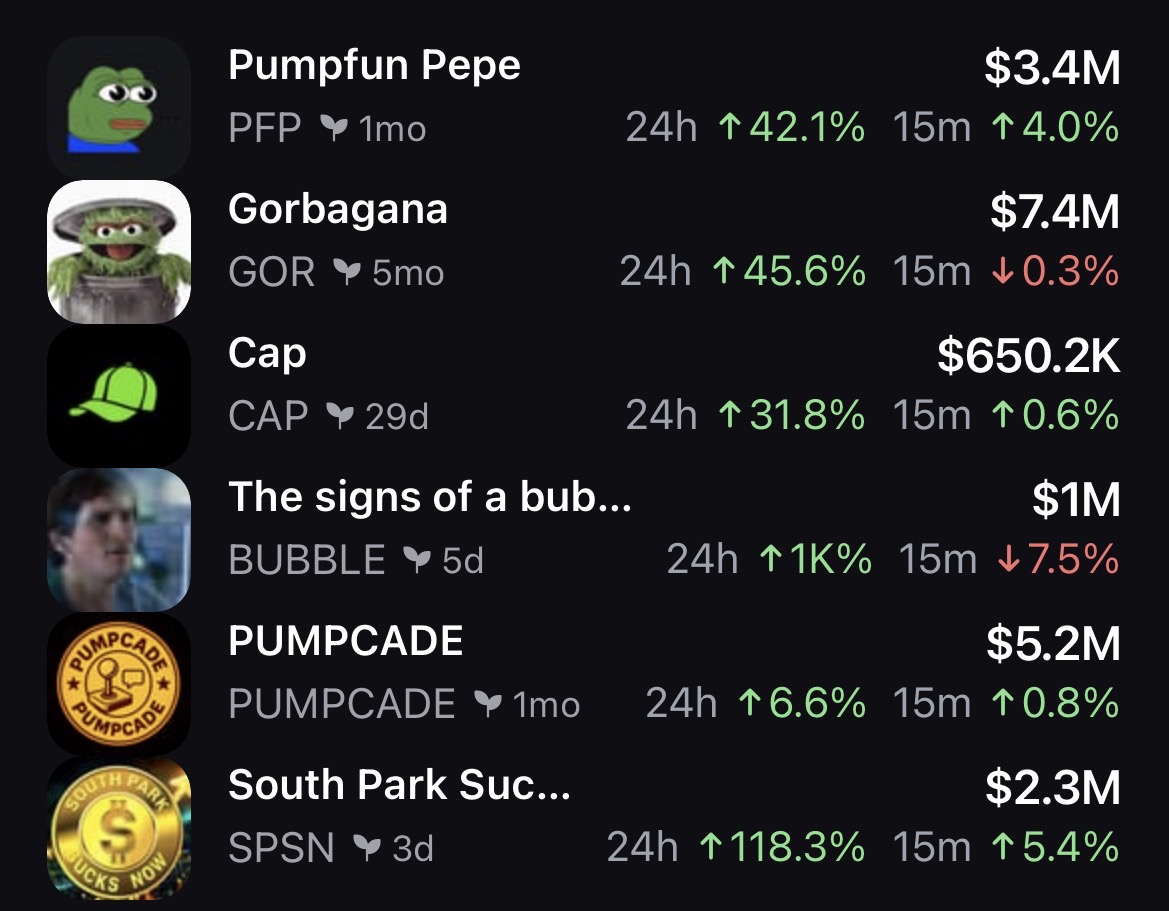Viewport: 1169px width, 911px height.
Task: Open the South Park Suc... listing
Action: tap(399, 786)
